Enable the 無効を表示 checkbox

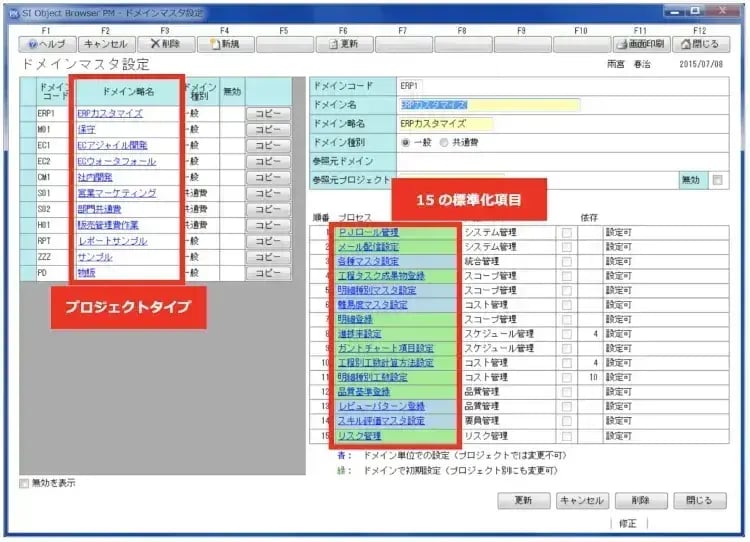pos(25,484)
